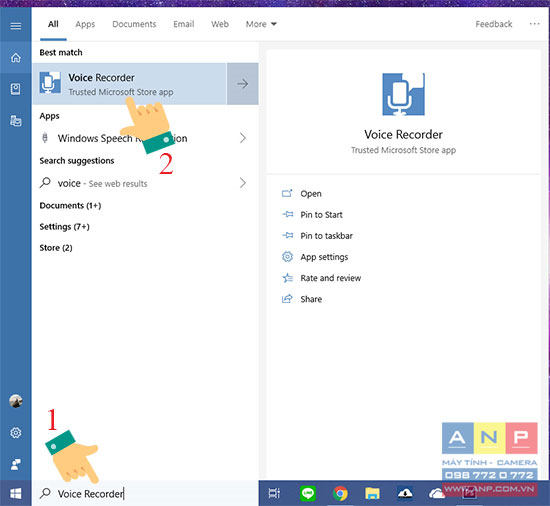Expand Store (2) results group

click(x=56, y=248)
